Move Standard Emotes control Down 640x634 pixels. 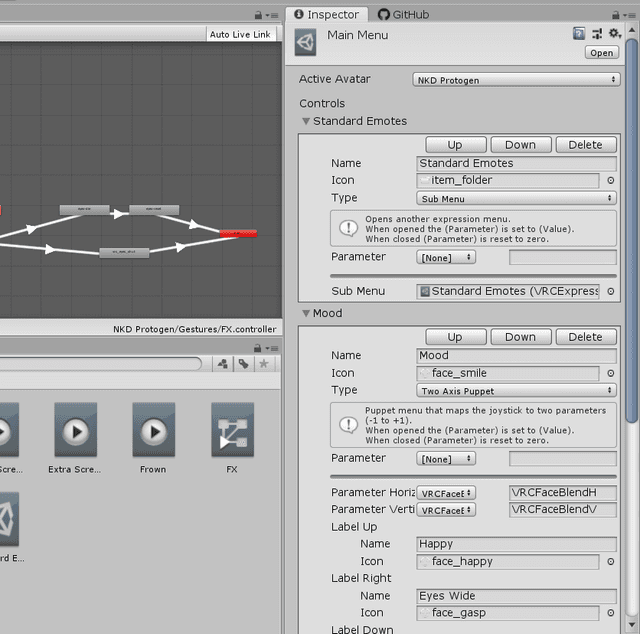click(x=520, y=145)
